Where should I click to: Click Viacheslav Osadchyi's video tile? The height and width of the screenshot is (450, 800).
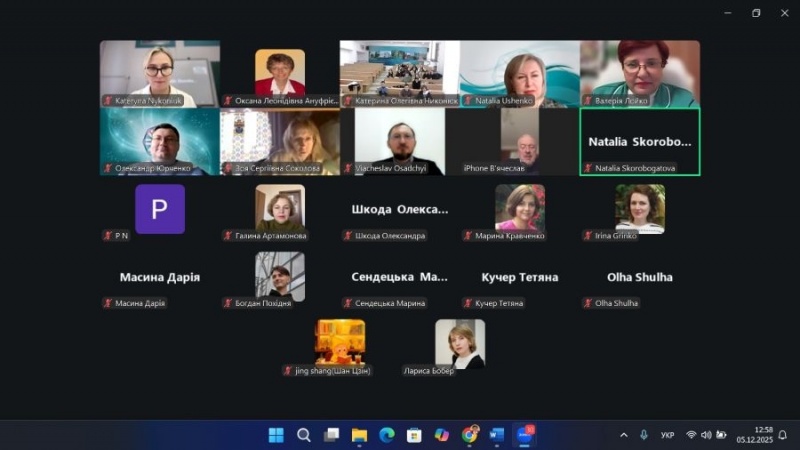point(400,141)
